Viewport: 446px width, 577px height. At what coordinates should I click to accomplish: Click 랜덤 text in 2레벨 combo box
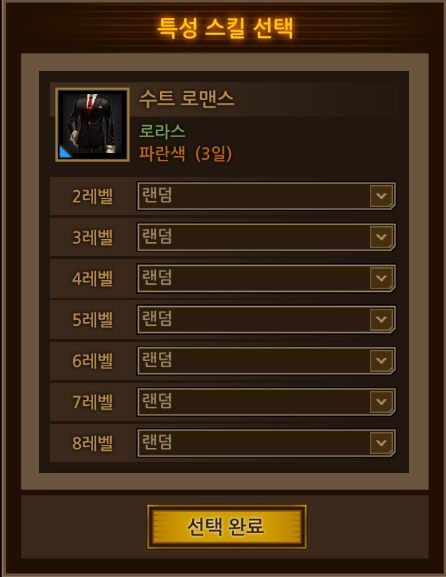pos(157,195)
